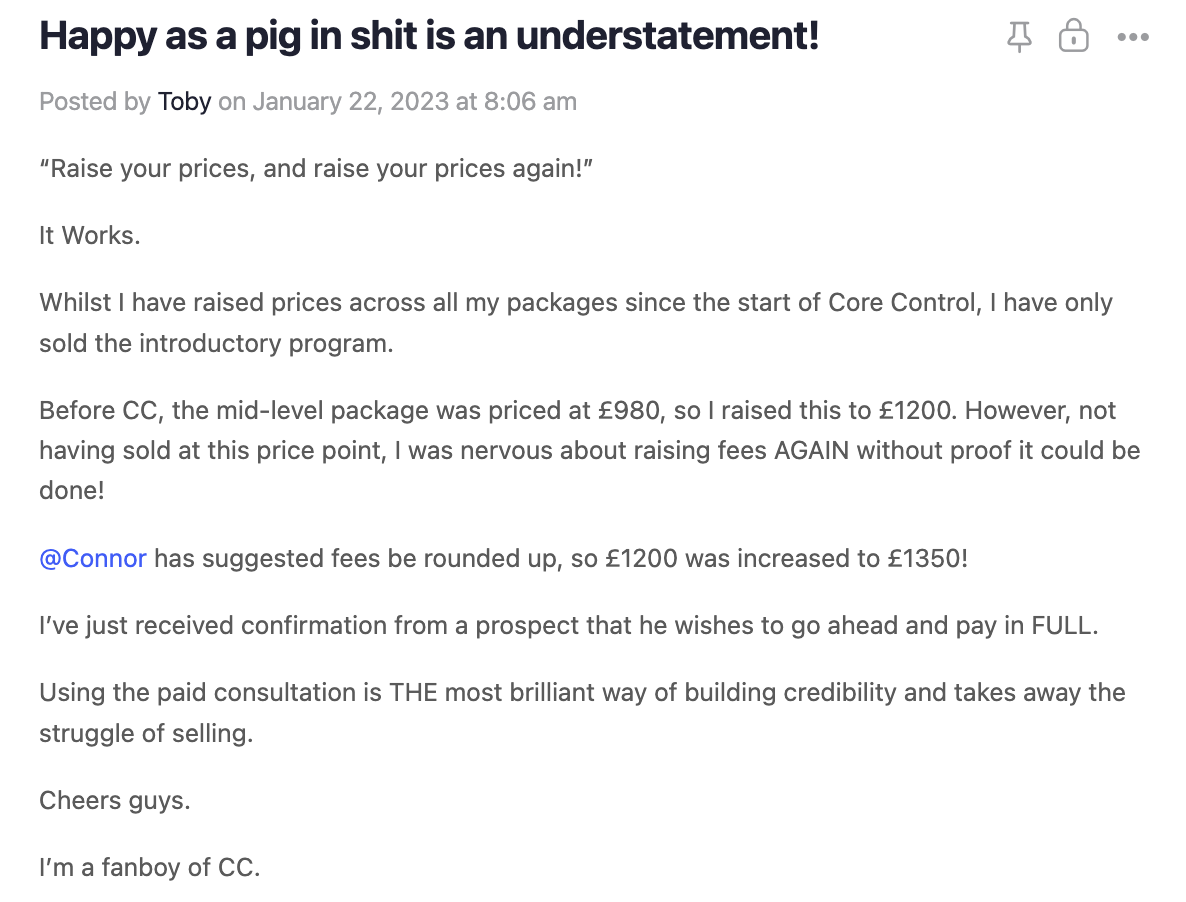This screenshot has width=1186, height=902.
Task: Click the "Raise your prices" quote line
Action: (317, 168)
